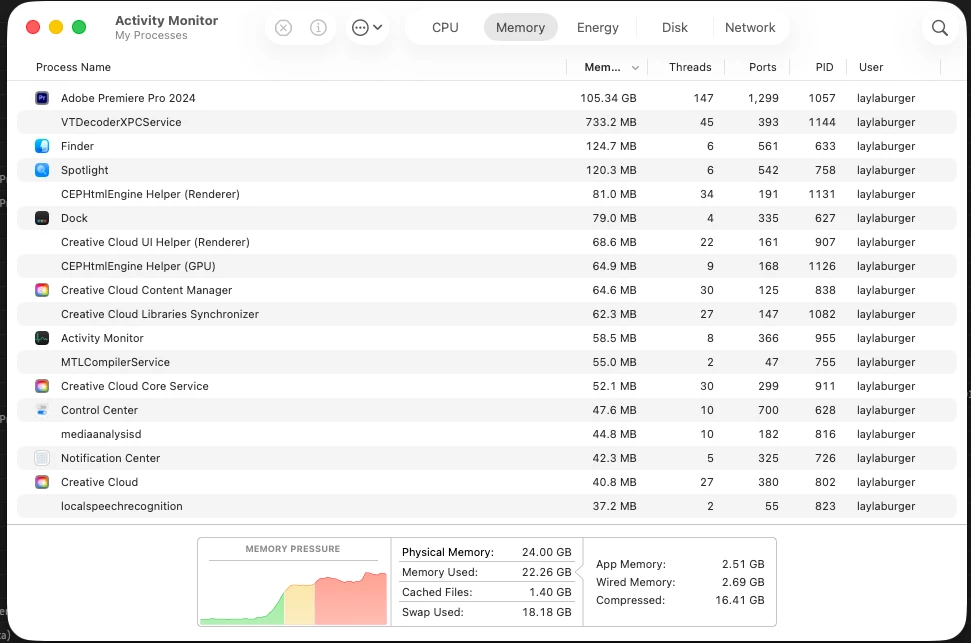Click the 733.2 MB memory value
Image resolution: width=971 pixels, height=643 pixels.
click(x=611, y=122)
